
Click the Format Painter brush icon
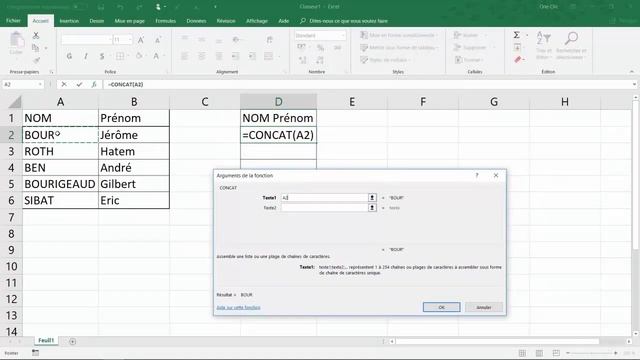point(36,60)
